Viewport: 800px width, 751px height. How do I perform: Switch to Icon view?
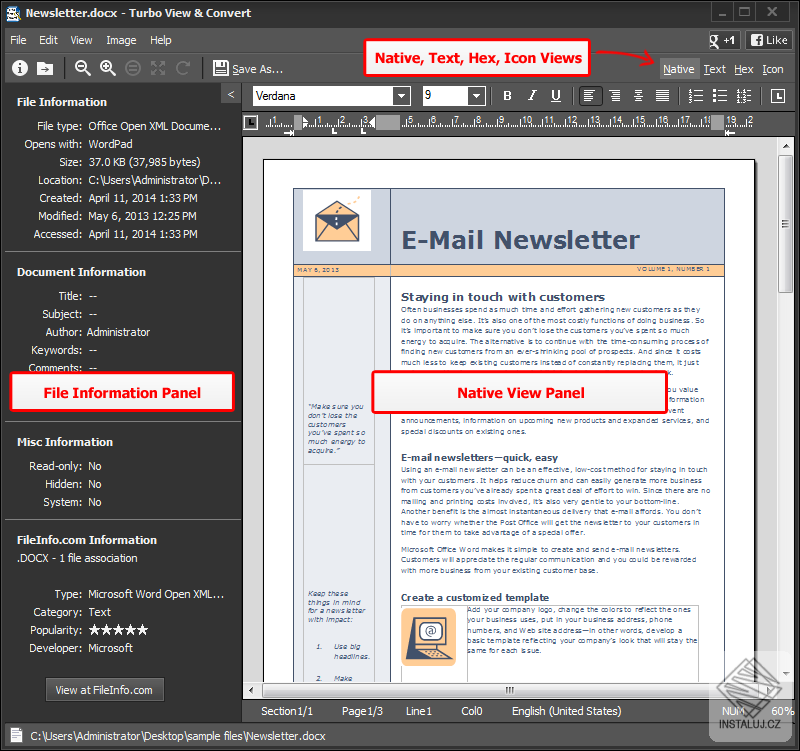[772, 69]
